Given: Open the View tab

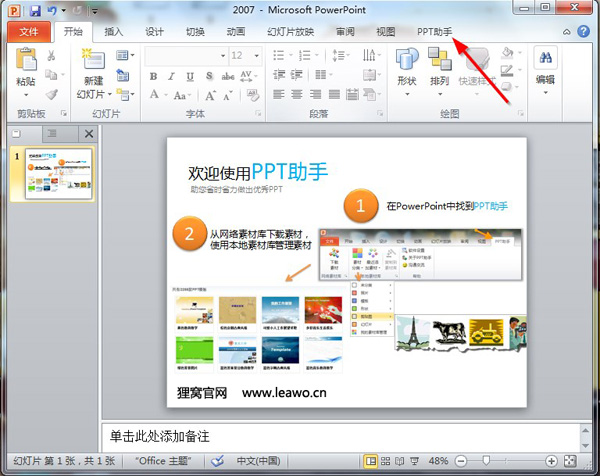Looking at the screenshot, I should (x=385, y=31).
